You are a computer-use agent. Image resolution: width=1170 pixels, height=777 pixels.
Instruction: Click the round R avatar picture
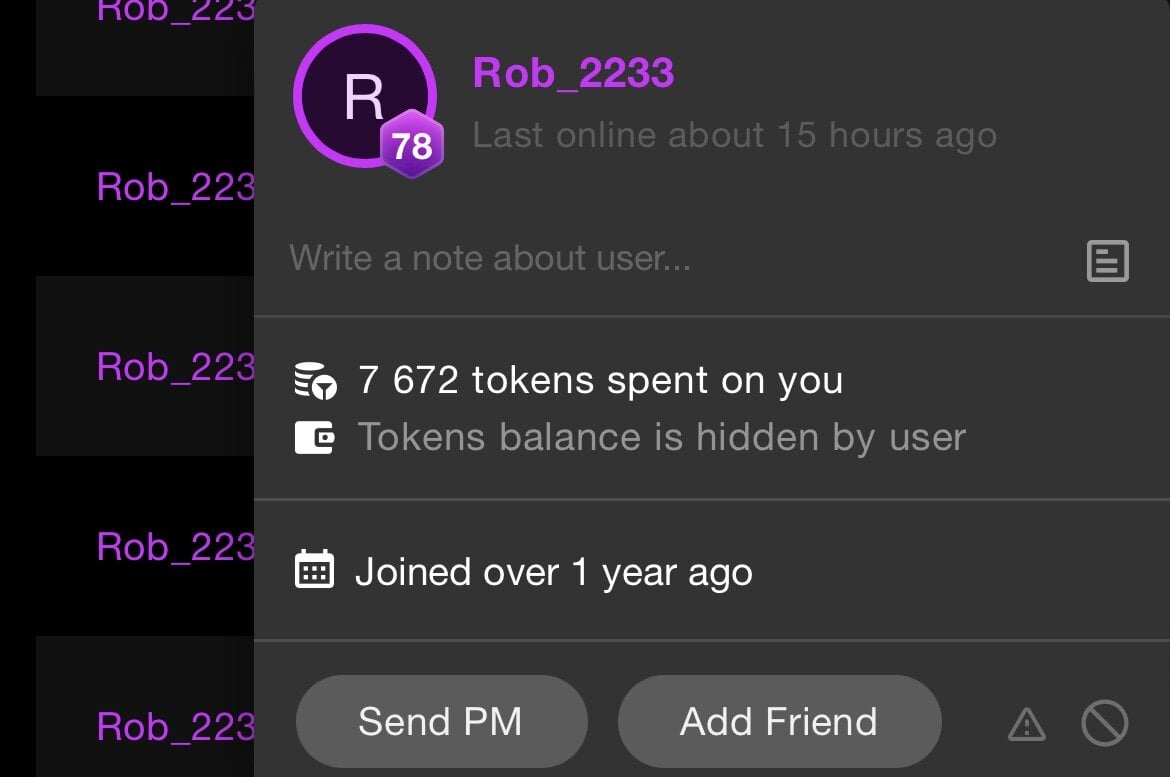click(361, 95)
